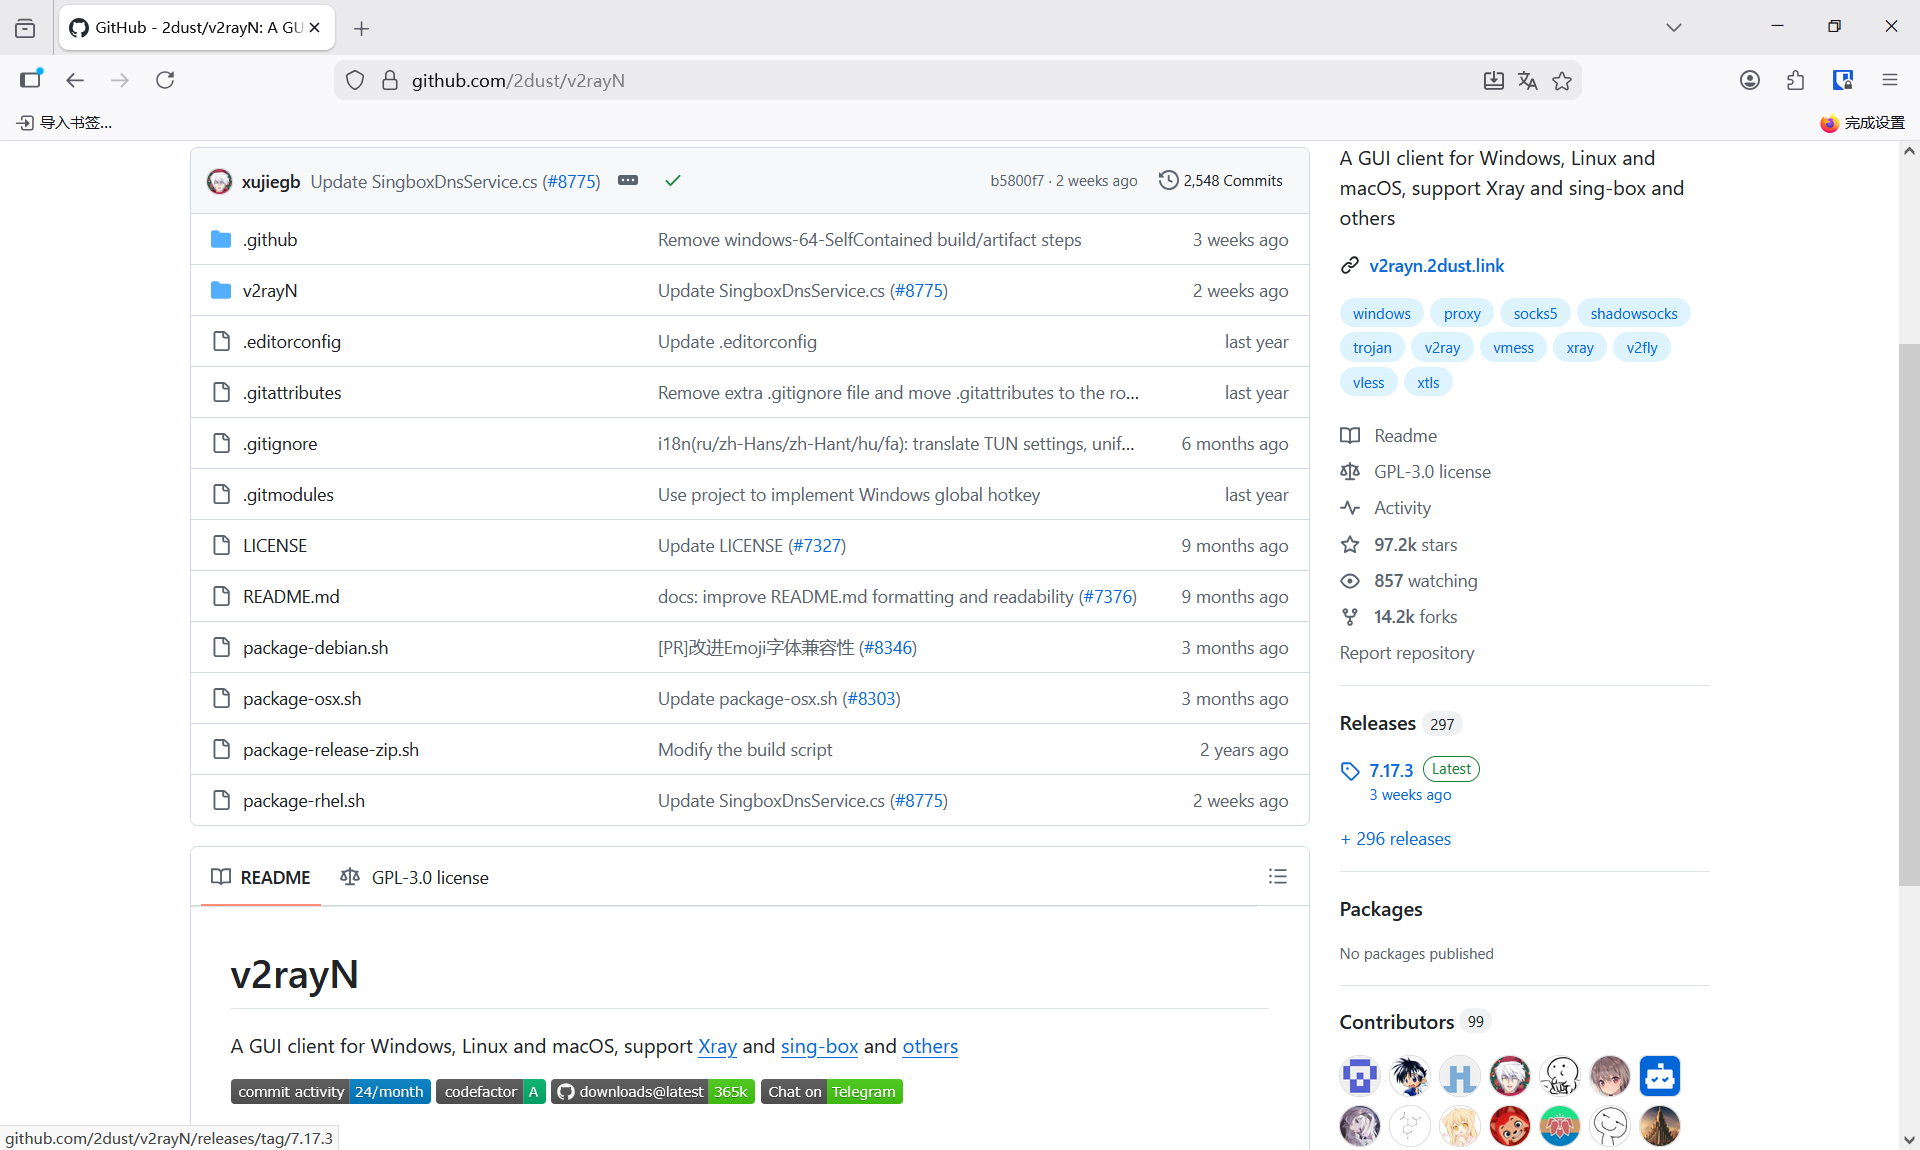Switch to the GPL-3.0 license tab

(414, 877)
